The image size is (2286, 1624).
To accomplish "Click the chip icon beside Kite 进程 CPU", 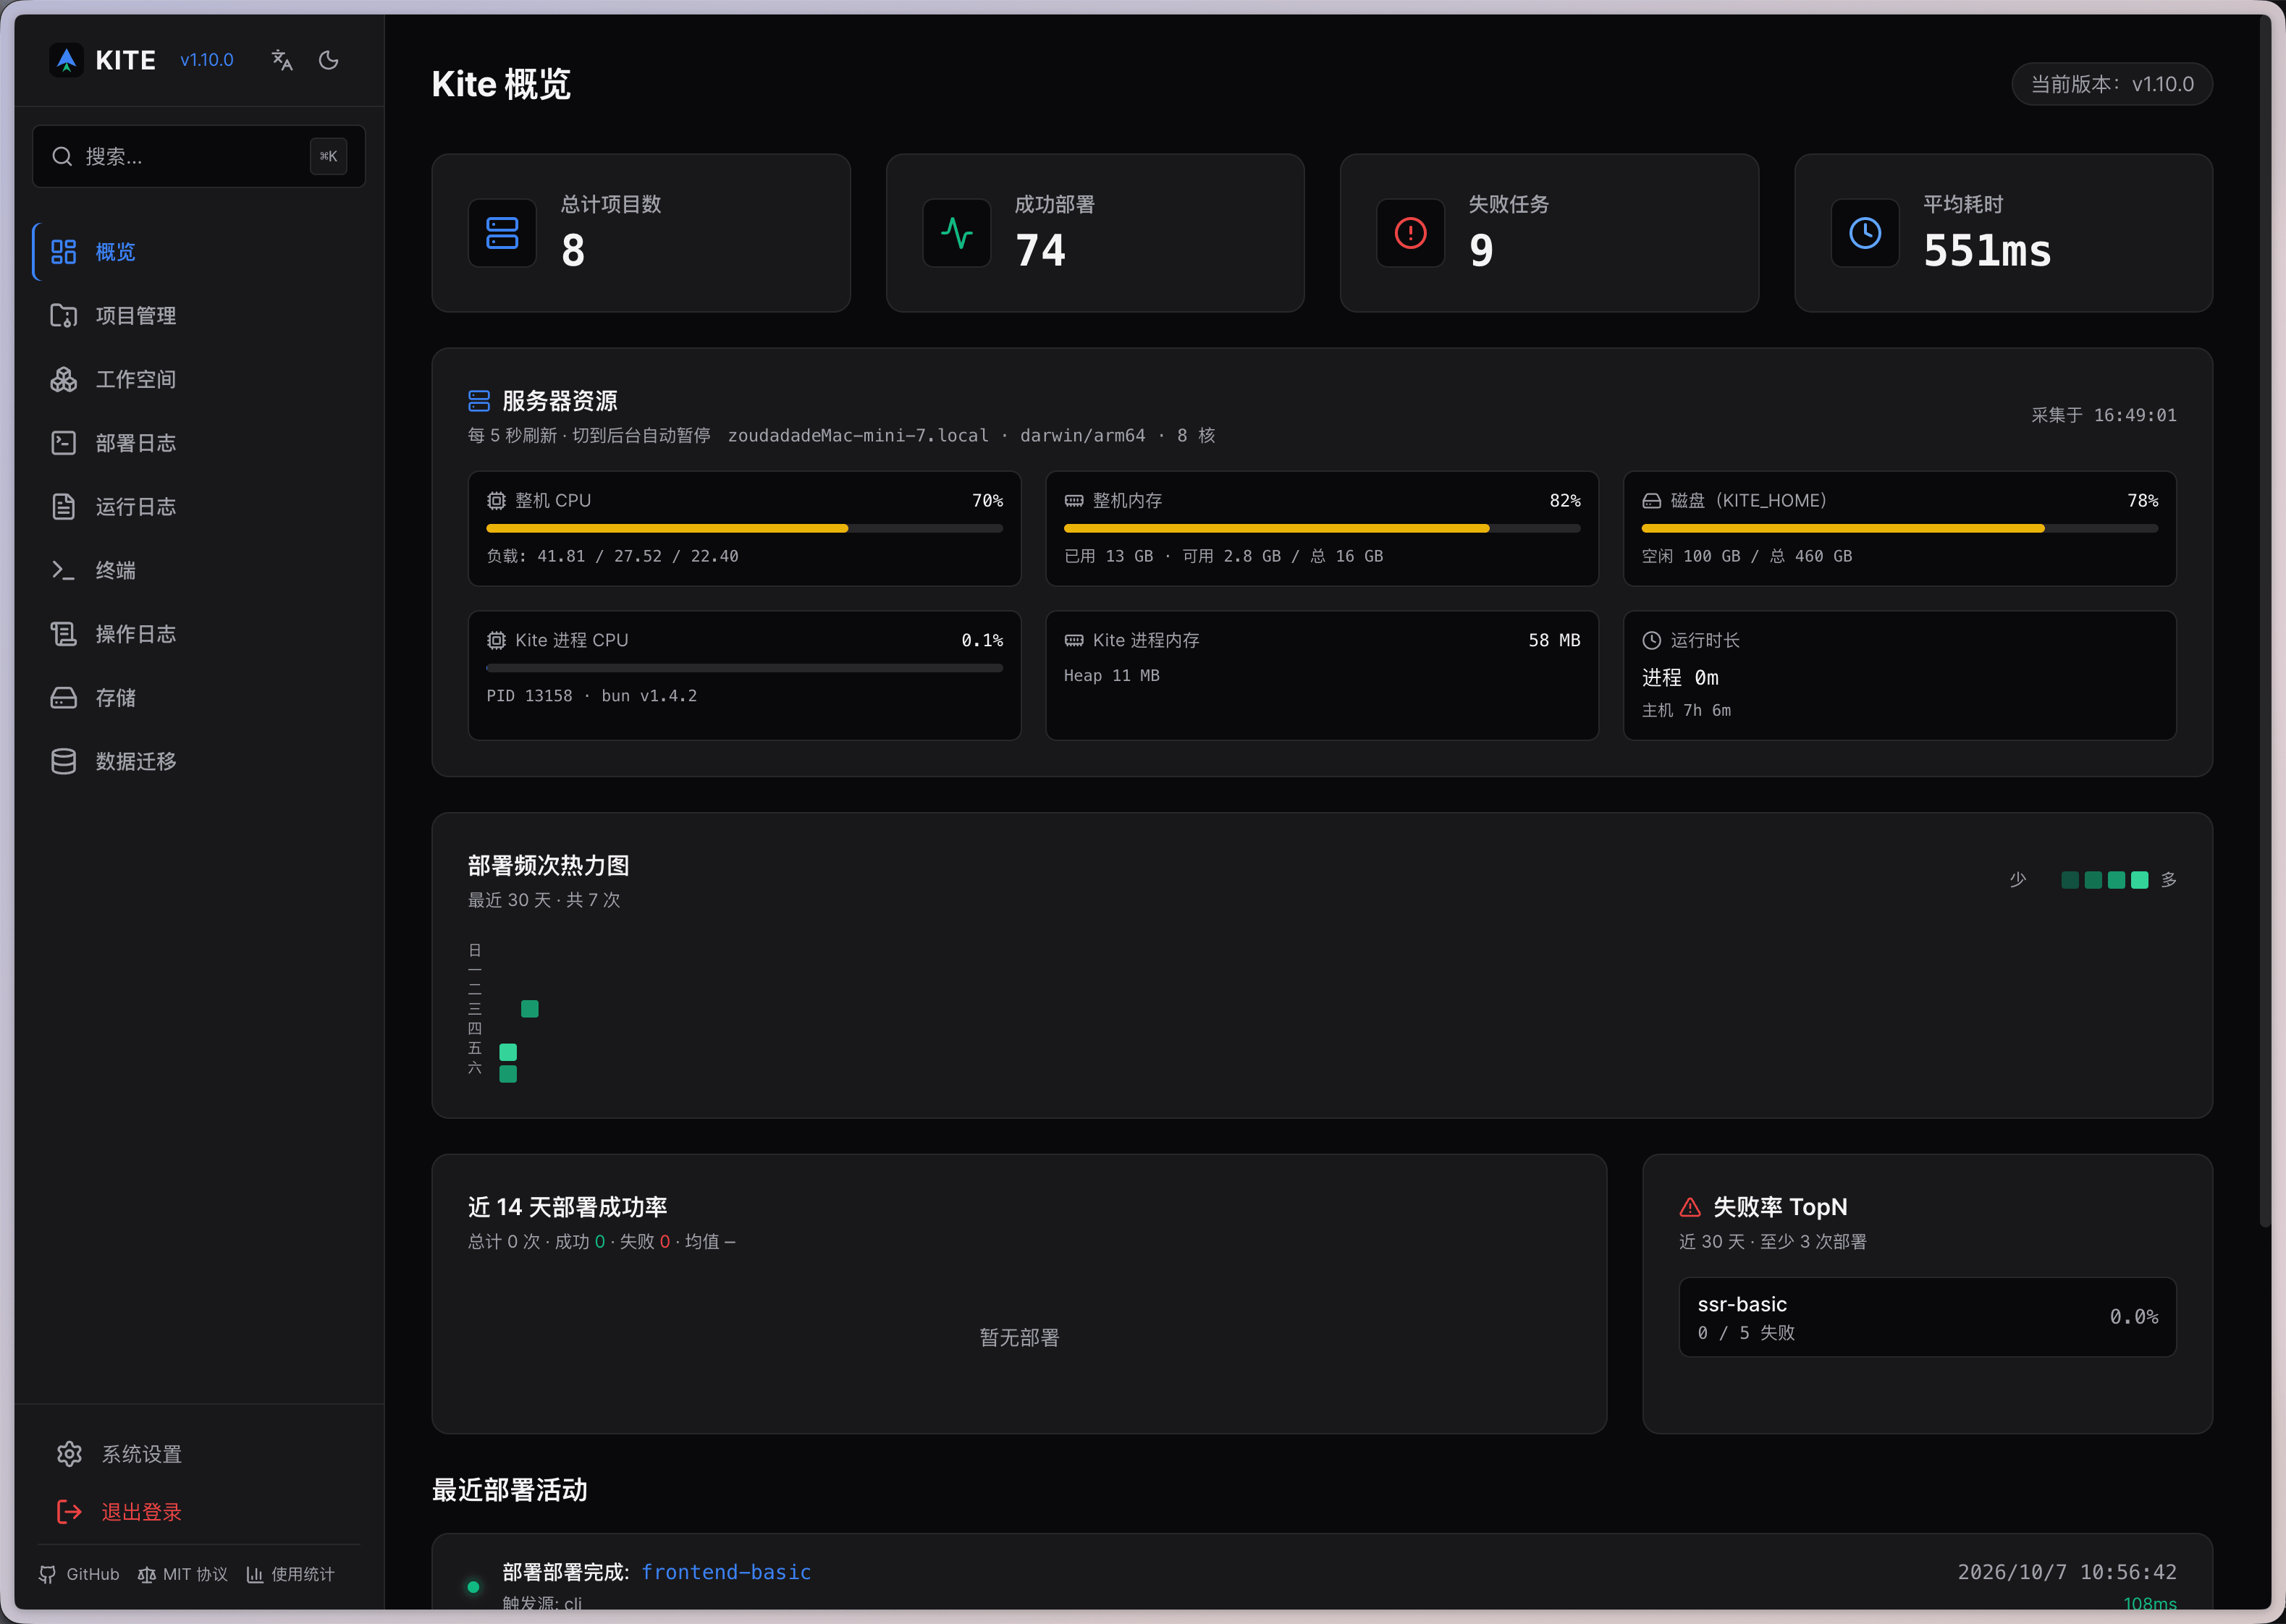I will (496, 640).
